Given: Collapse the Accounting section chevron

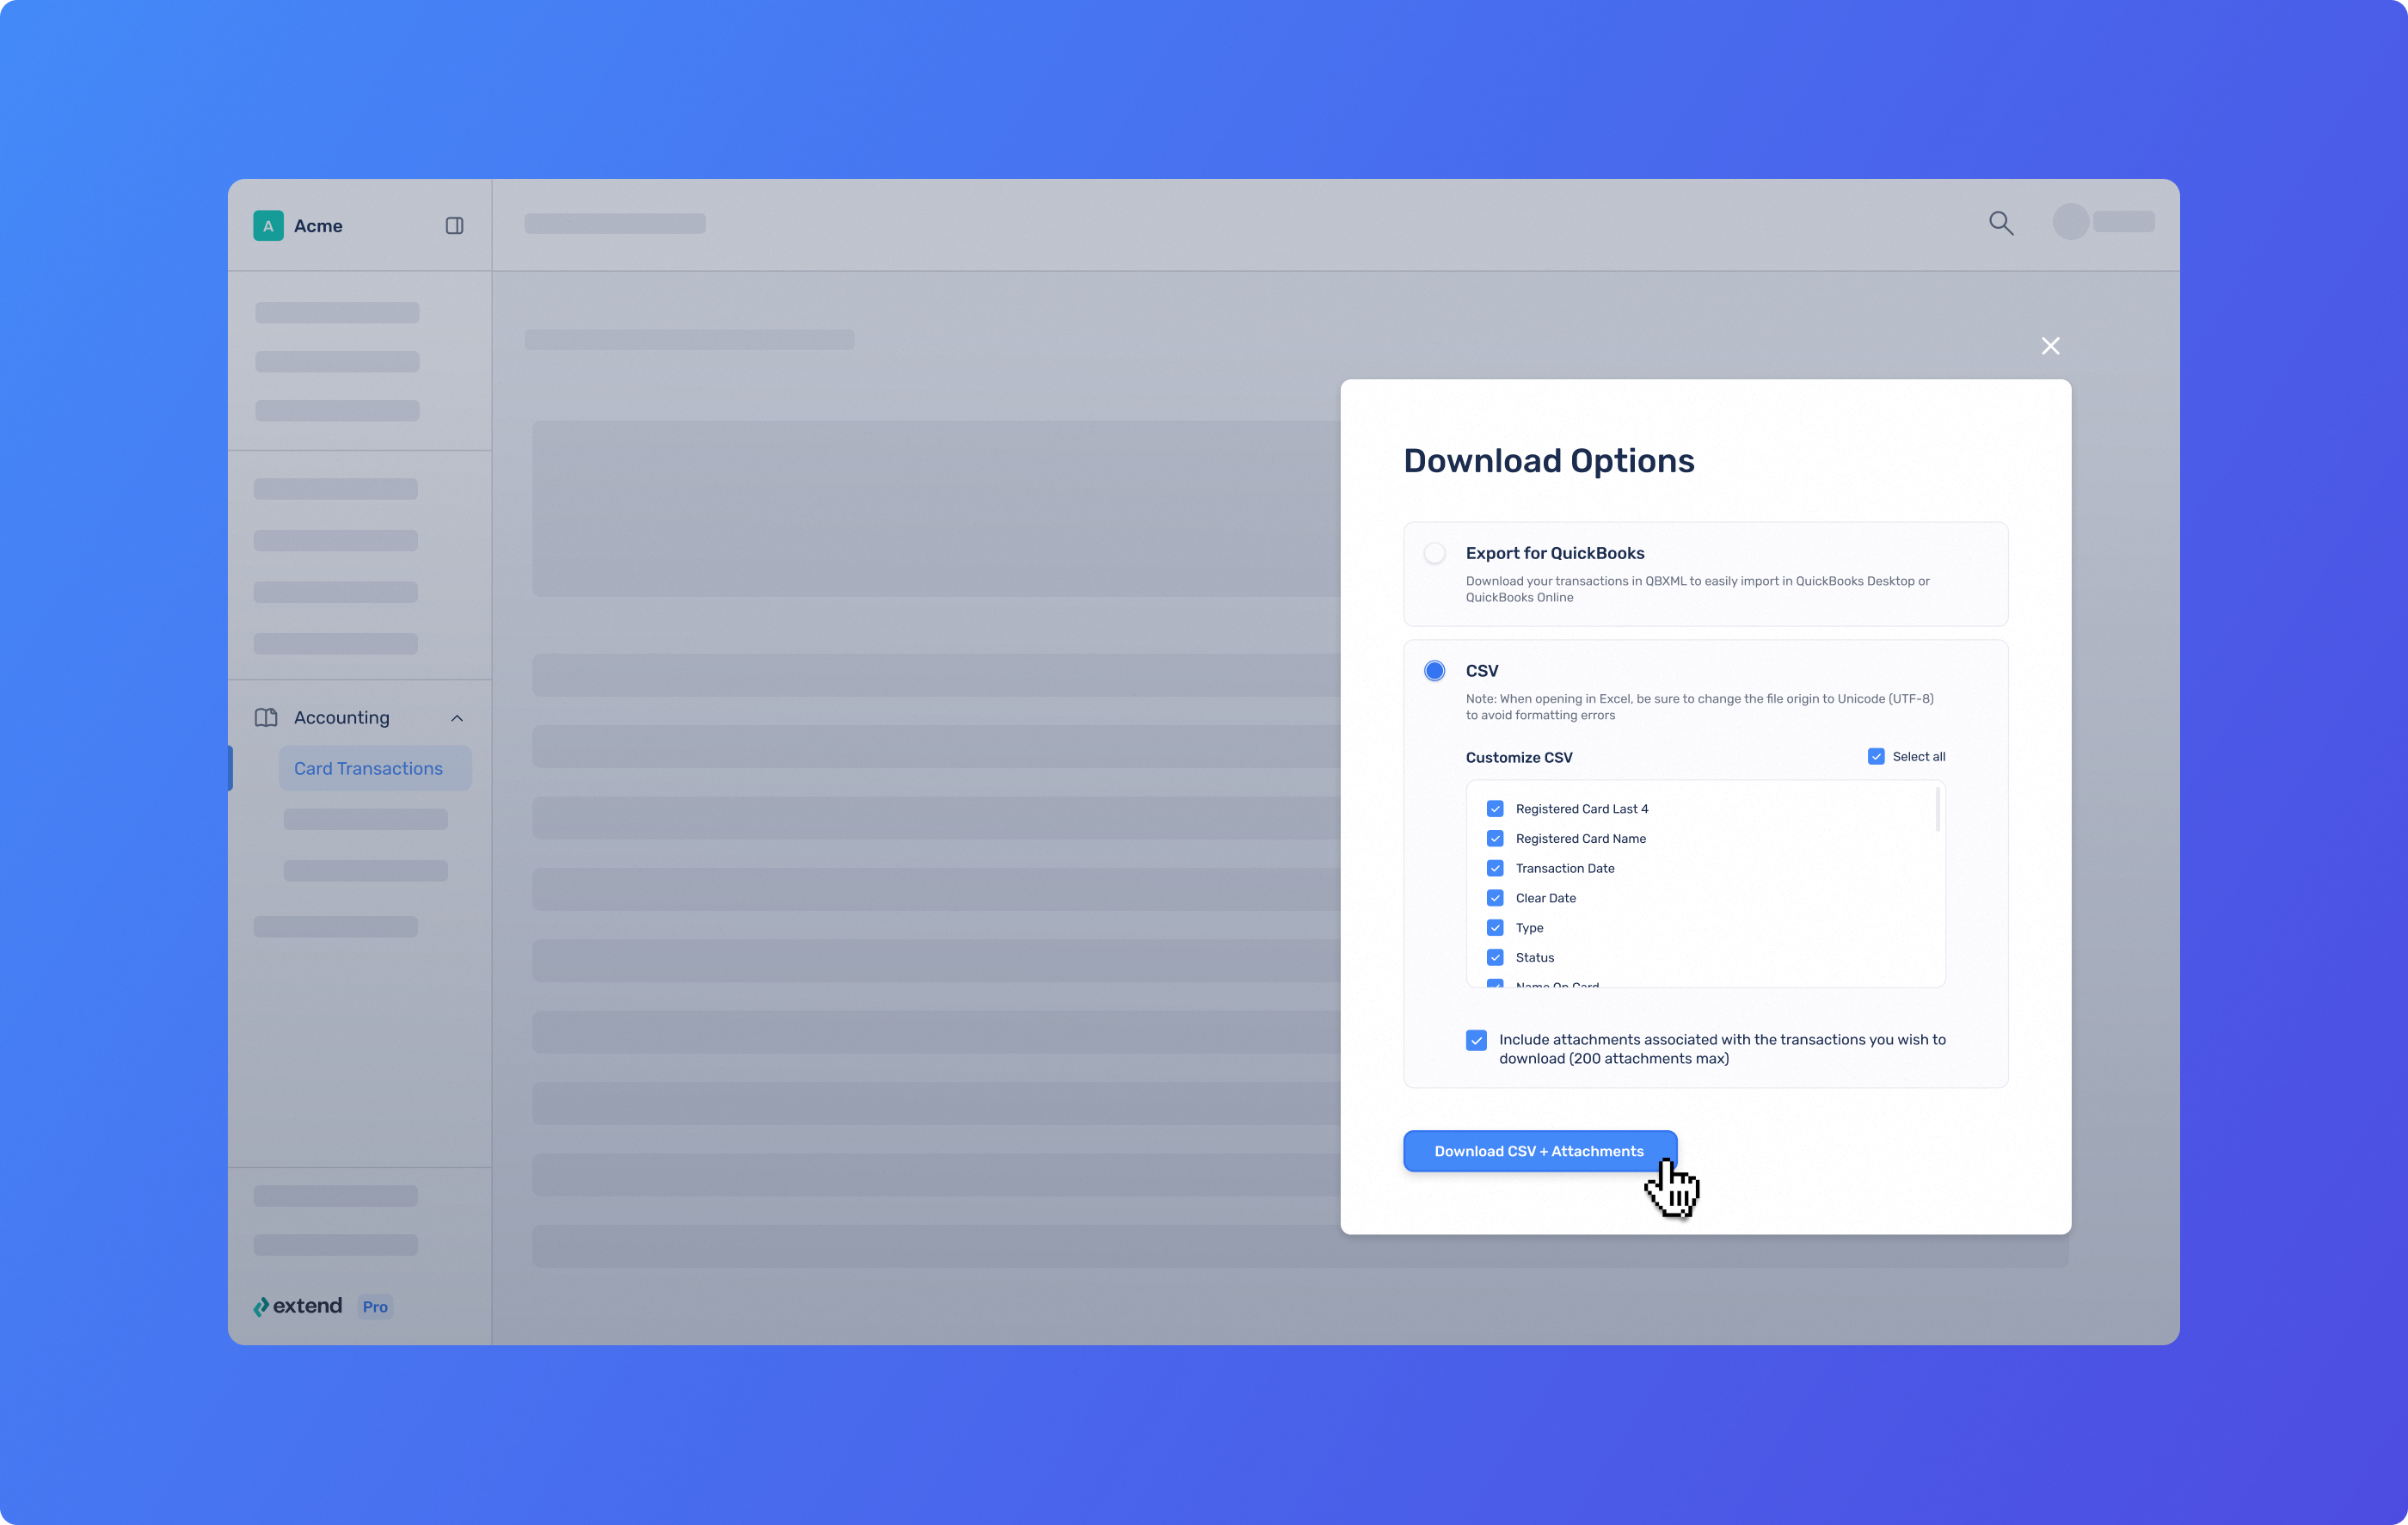Looking at the screenshot, I should 457,718.
